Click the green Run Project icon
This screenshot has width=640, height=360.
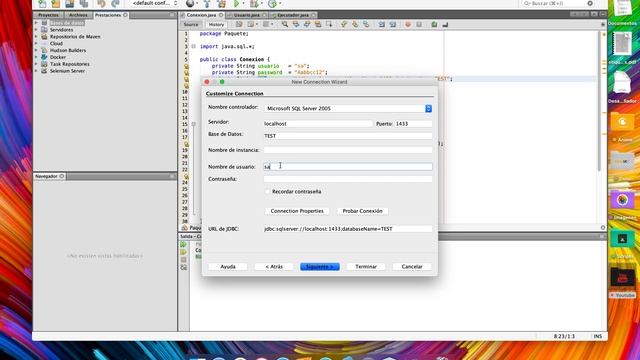(x=236, y=4)
